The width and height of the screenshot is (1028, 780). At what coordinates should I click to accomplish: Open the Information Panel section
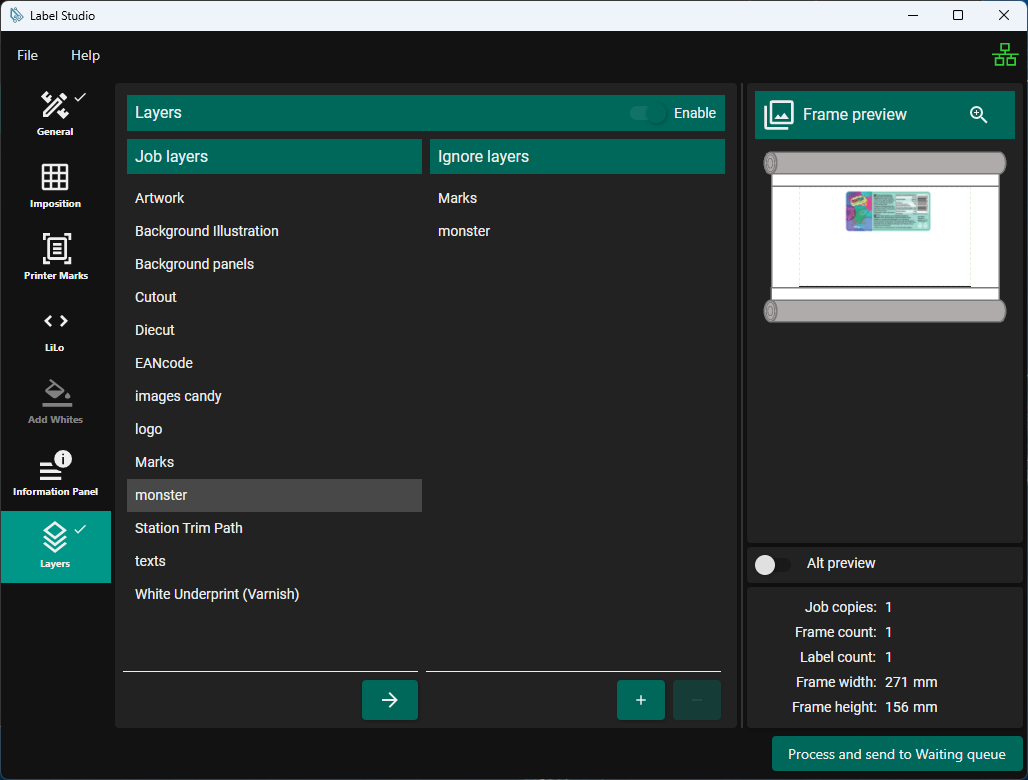55,474
